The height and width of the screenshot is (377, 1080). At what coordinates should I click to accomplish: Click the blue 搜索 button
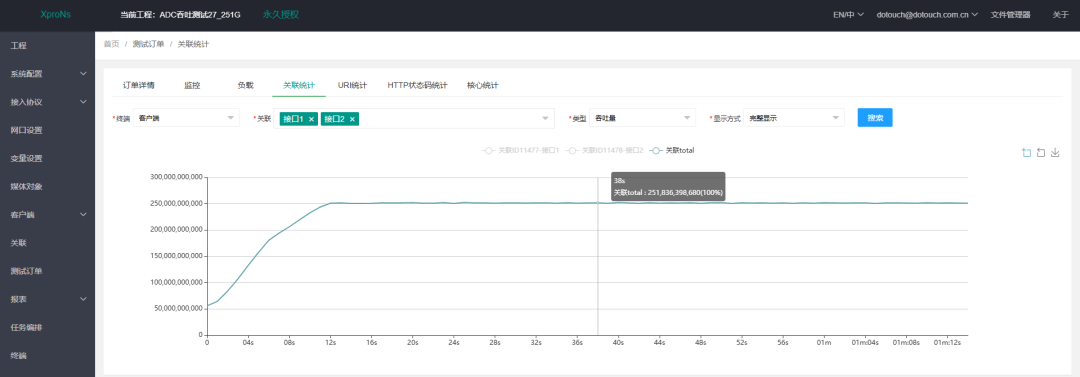tap(875, 118)
